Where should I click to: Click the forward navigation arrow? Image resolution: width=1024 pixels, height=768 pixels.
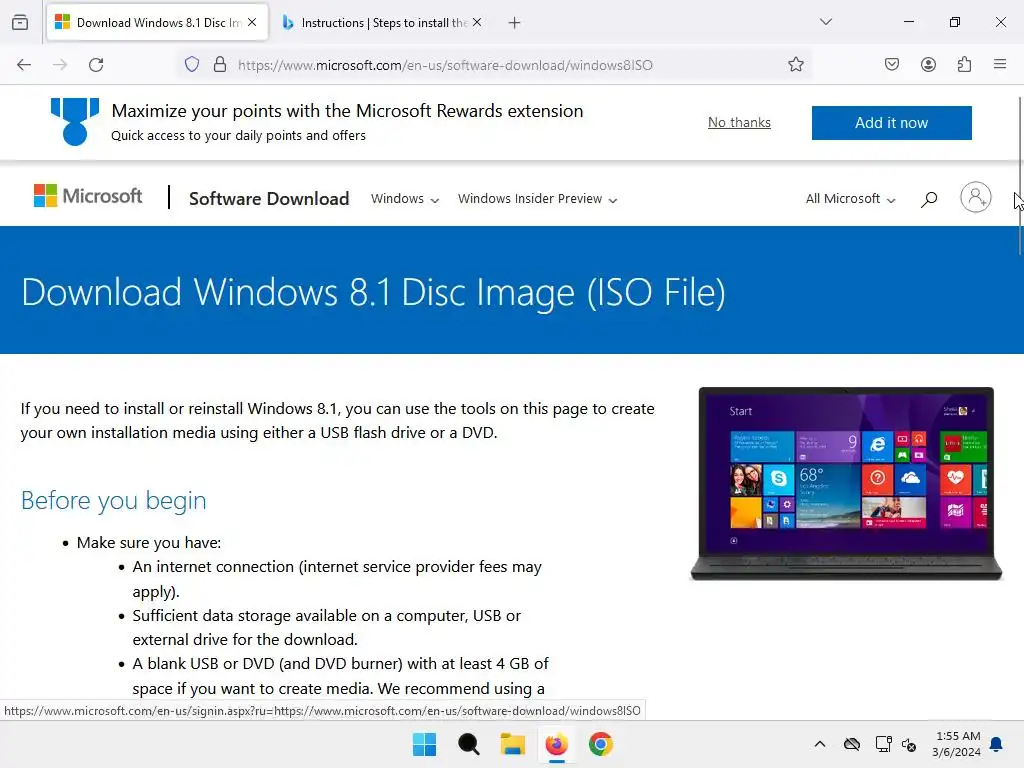tap(60, 65)
